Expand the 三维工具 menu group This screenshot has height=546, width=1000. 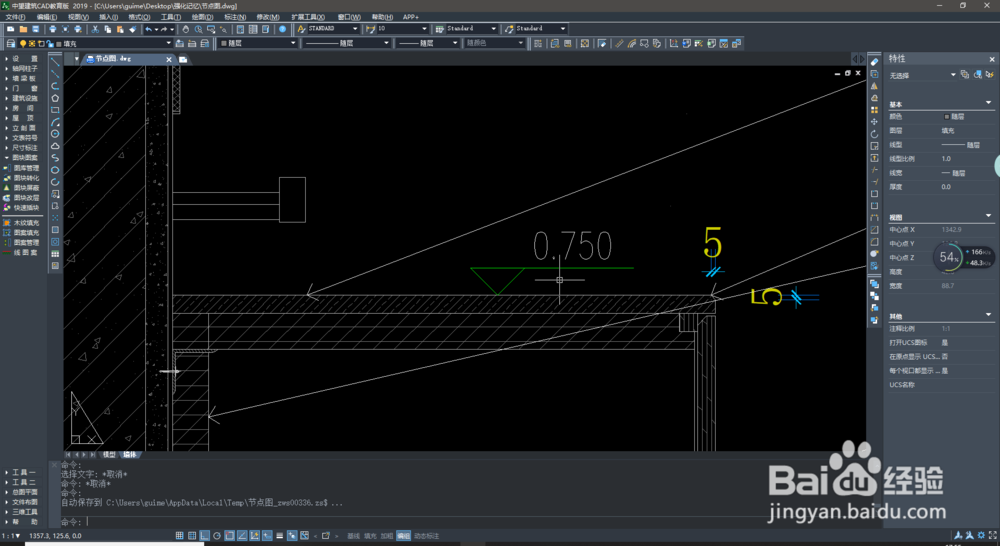(22, 512)
